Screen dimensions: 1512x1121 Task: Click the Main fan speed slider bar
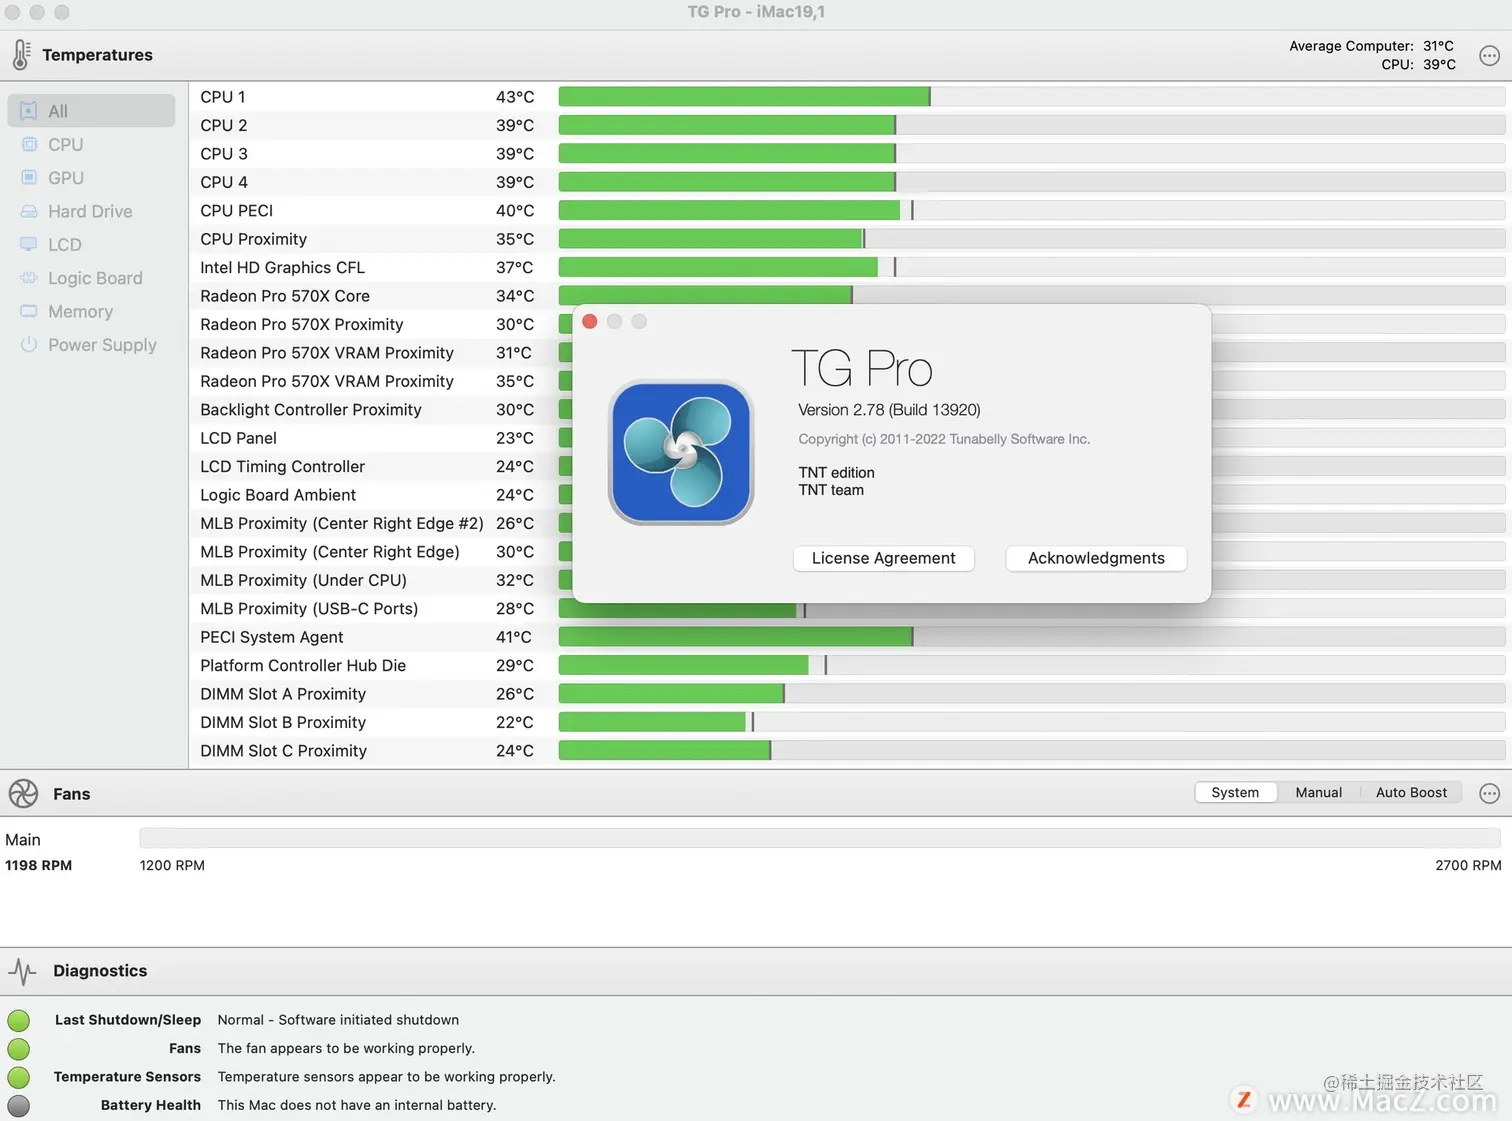pos(819,838)
